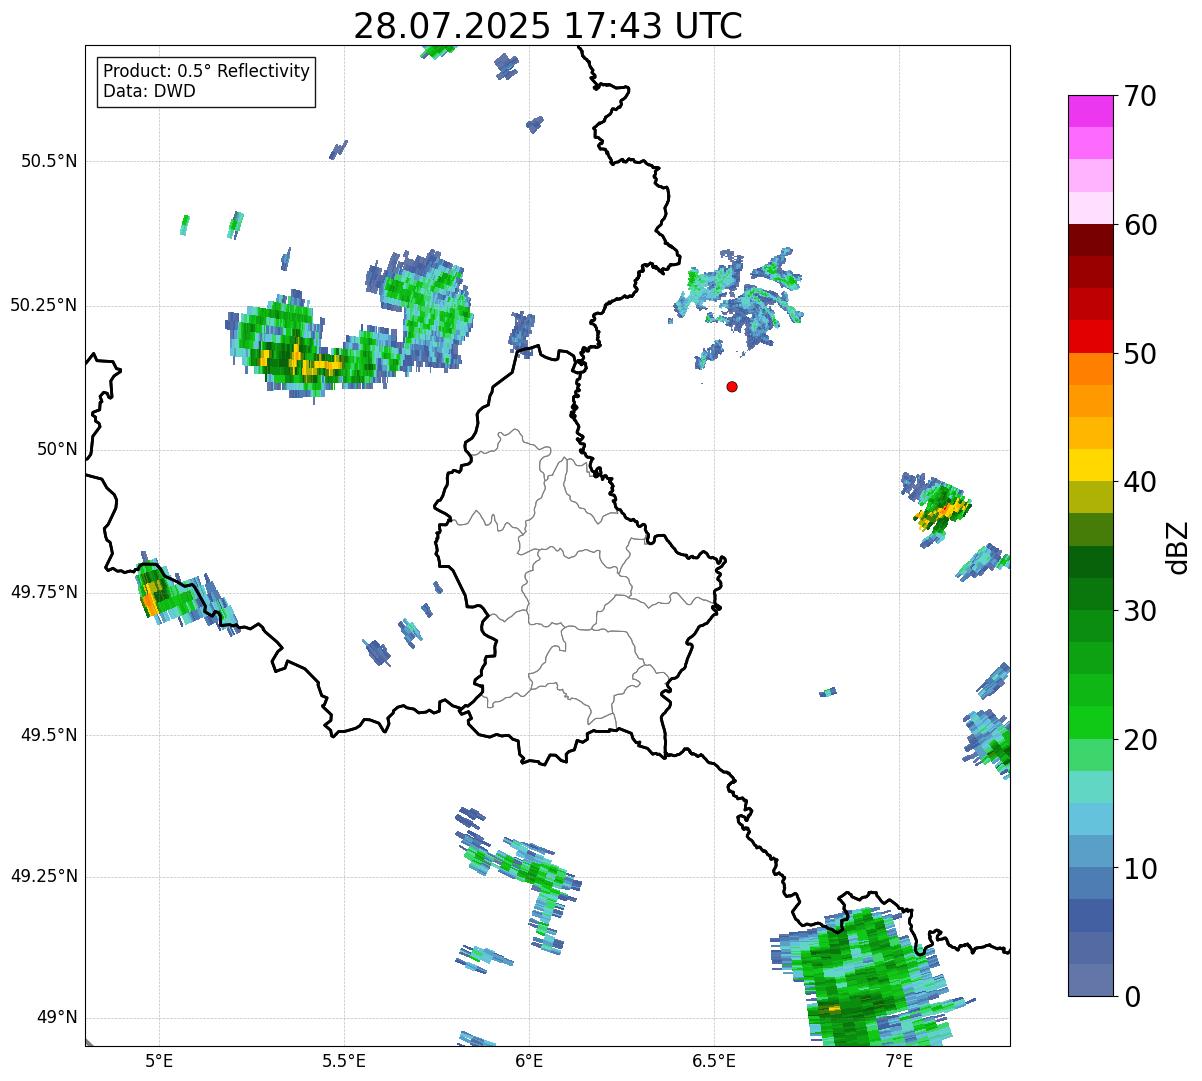Click the 'Product: 0.5° Reflectivity' label
Screen dimensions: 1202x1081
click(206, 71)
